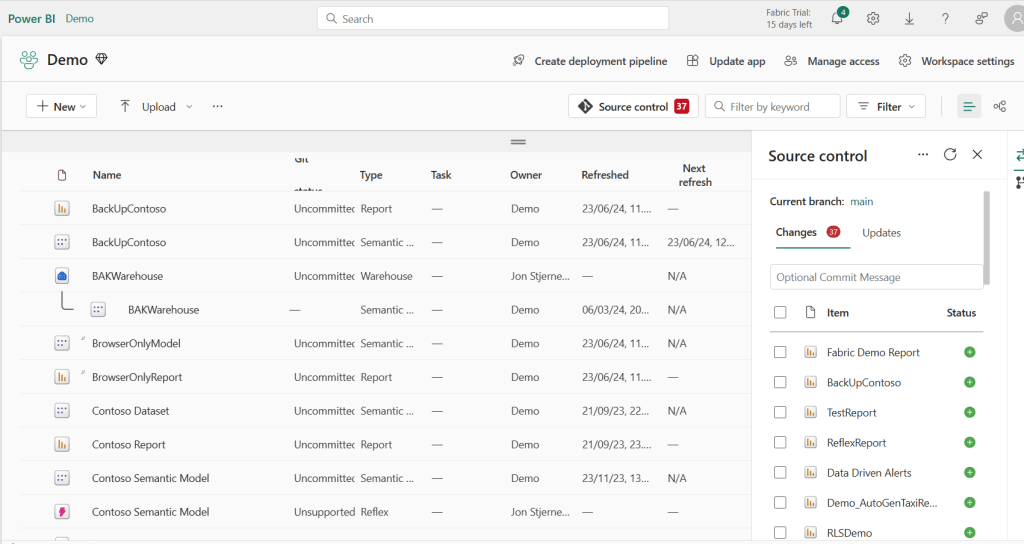The height and width of the screenshot is (544, 1024).
Task: Check the Fabric Demo Report checkbox
Action: [780, 352]
